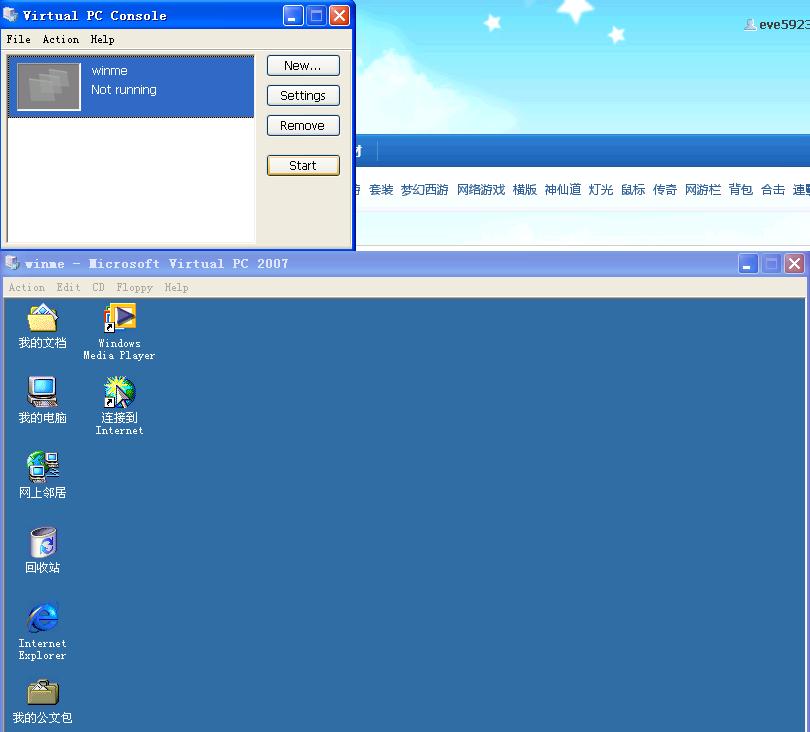The image size is (810, 732).
Task: Click the New... button
Action: [303, 66]
